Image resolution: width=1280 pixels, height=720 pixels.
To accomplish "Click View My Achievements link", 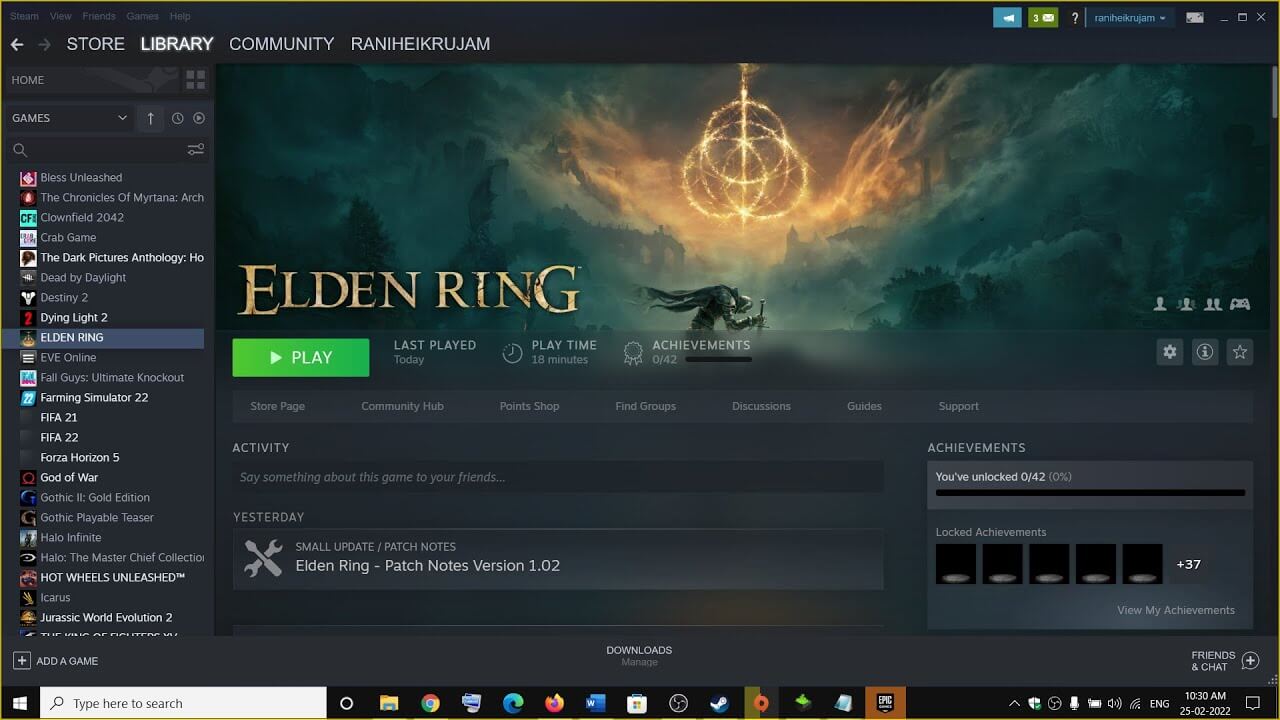I will tap(1175, 610).
